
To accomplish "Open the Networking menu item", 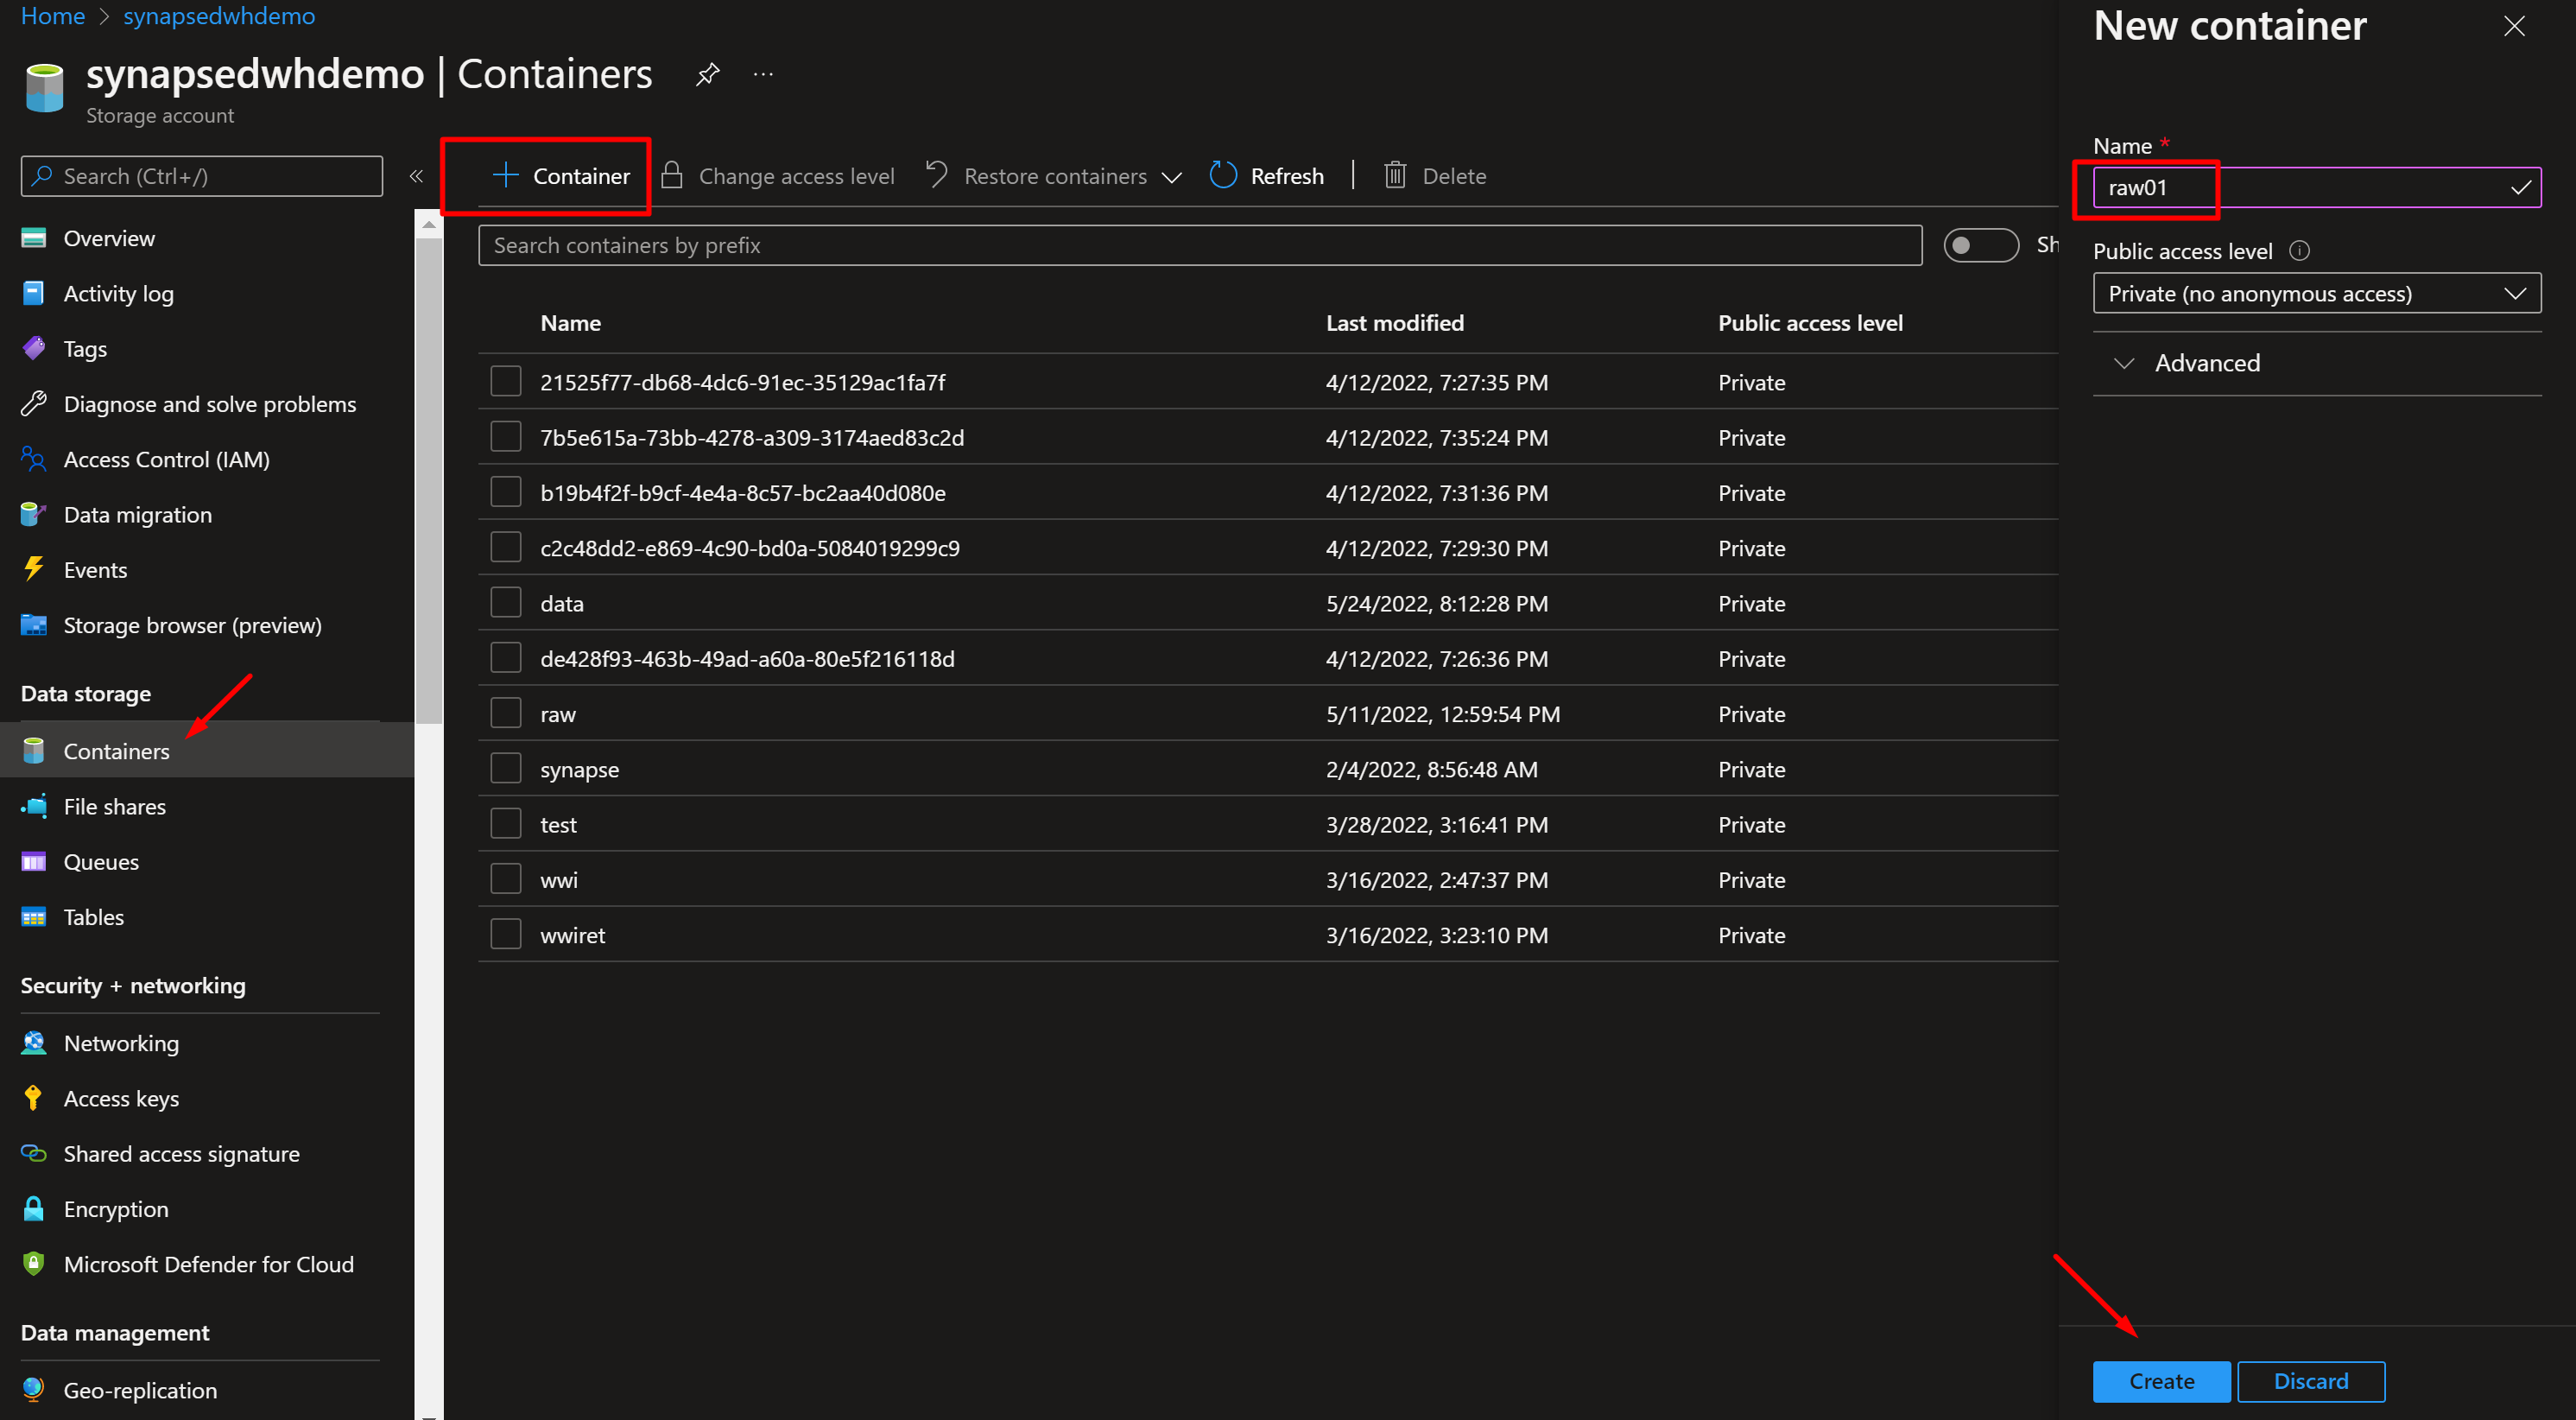I will (x=121, y=1043).
